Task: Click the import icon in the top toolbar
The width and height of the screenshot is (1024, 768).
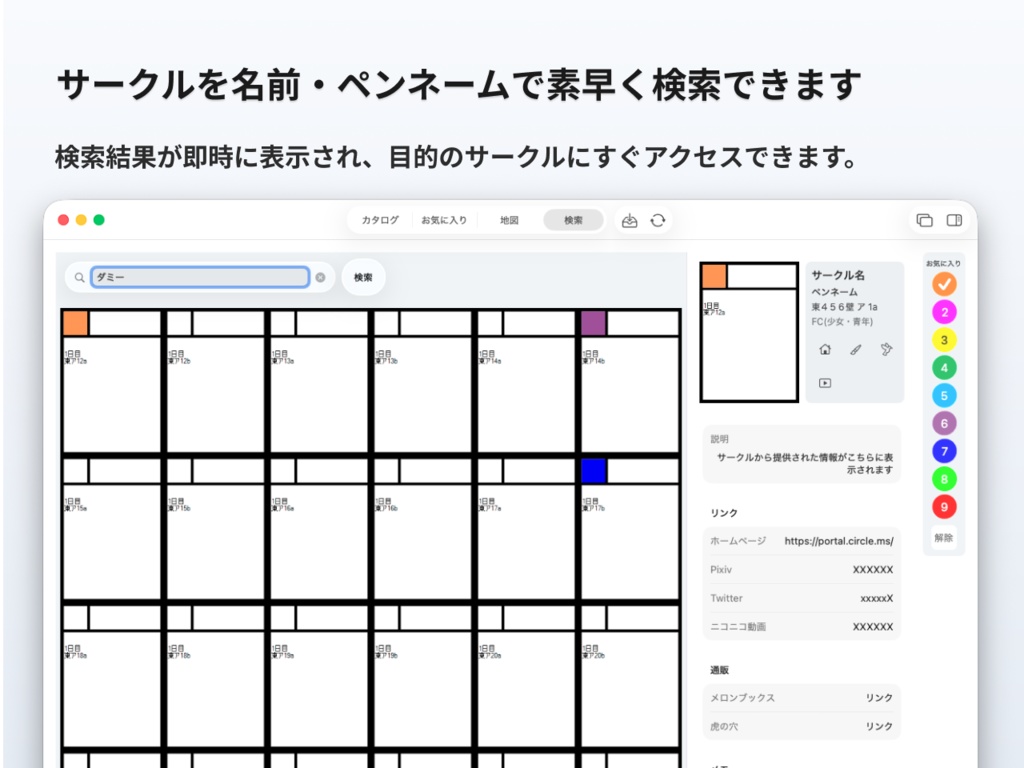Action: [x=629, y=220]
